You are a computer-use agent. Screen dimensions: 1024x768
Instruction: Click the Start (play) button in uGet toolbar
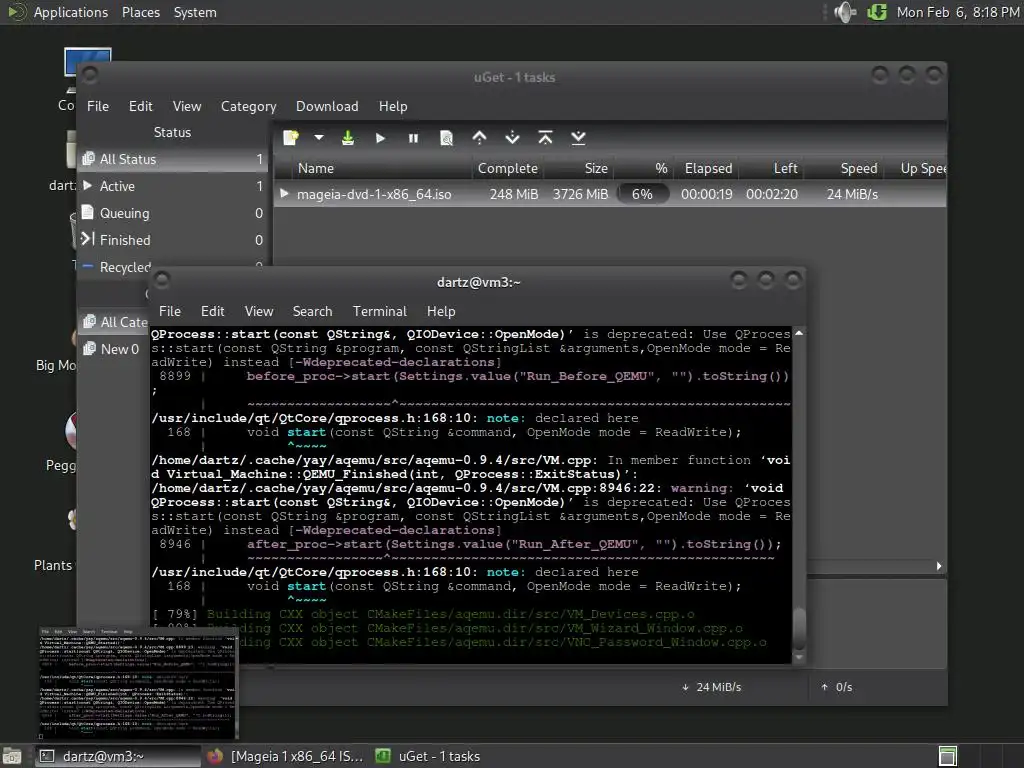(381, 138)
